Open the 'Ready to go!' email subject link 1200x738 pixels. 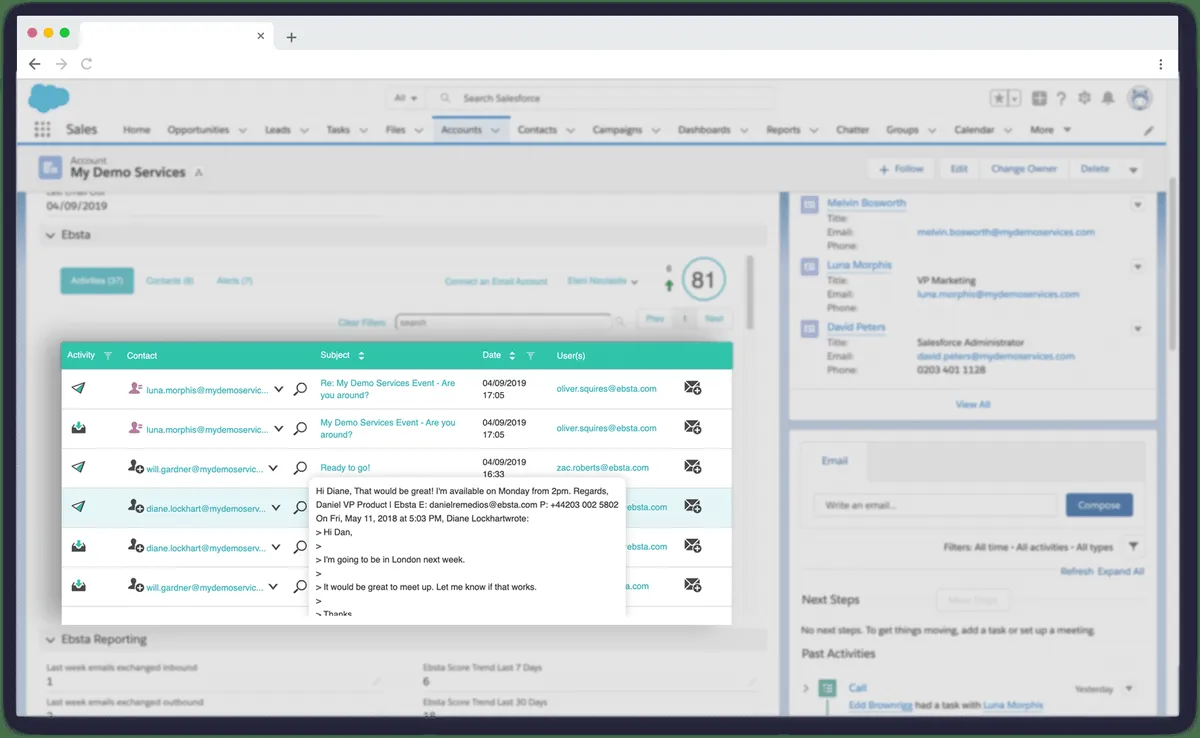coord(345,467)
